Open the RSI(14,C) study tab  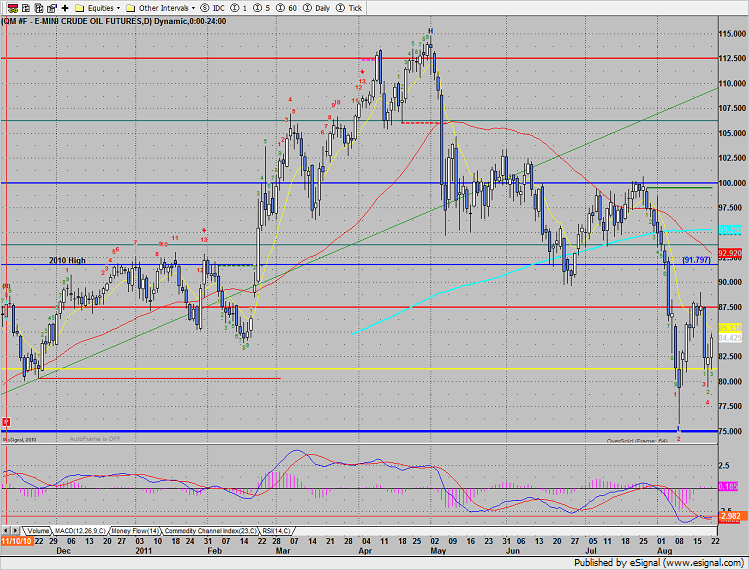(276, 531)
